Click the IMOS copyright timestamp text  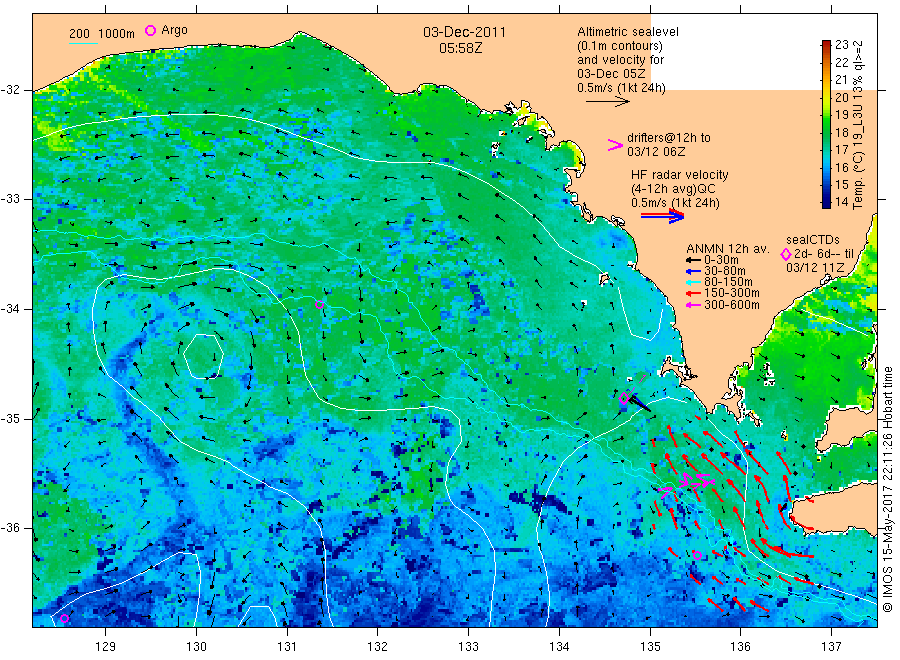(x=887, y=488)
